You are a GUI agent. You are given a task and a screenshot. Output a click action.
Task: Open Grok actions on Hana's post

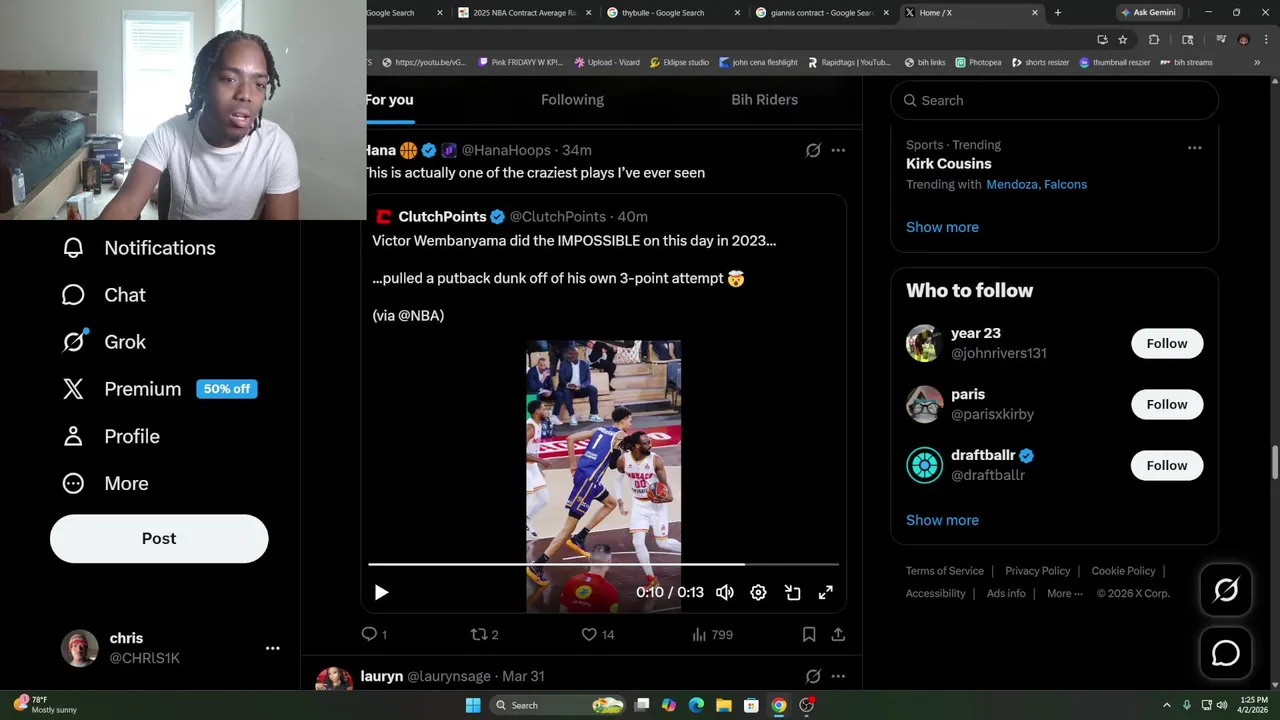pos(813,150)
